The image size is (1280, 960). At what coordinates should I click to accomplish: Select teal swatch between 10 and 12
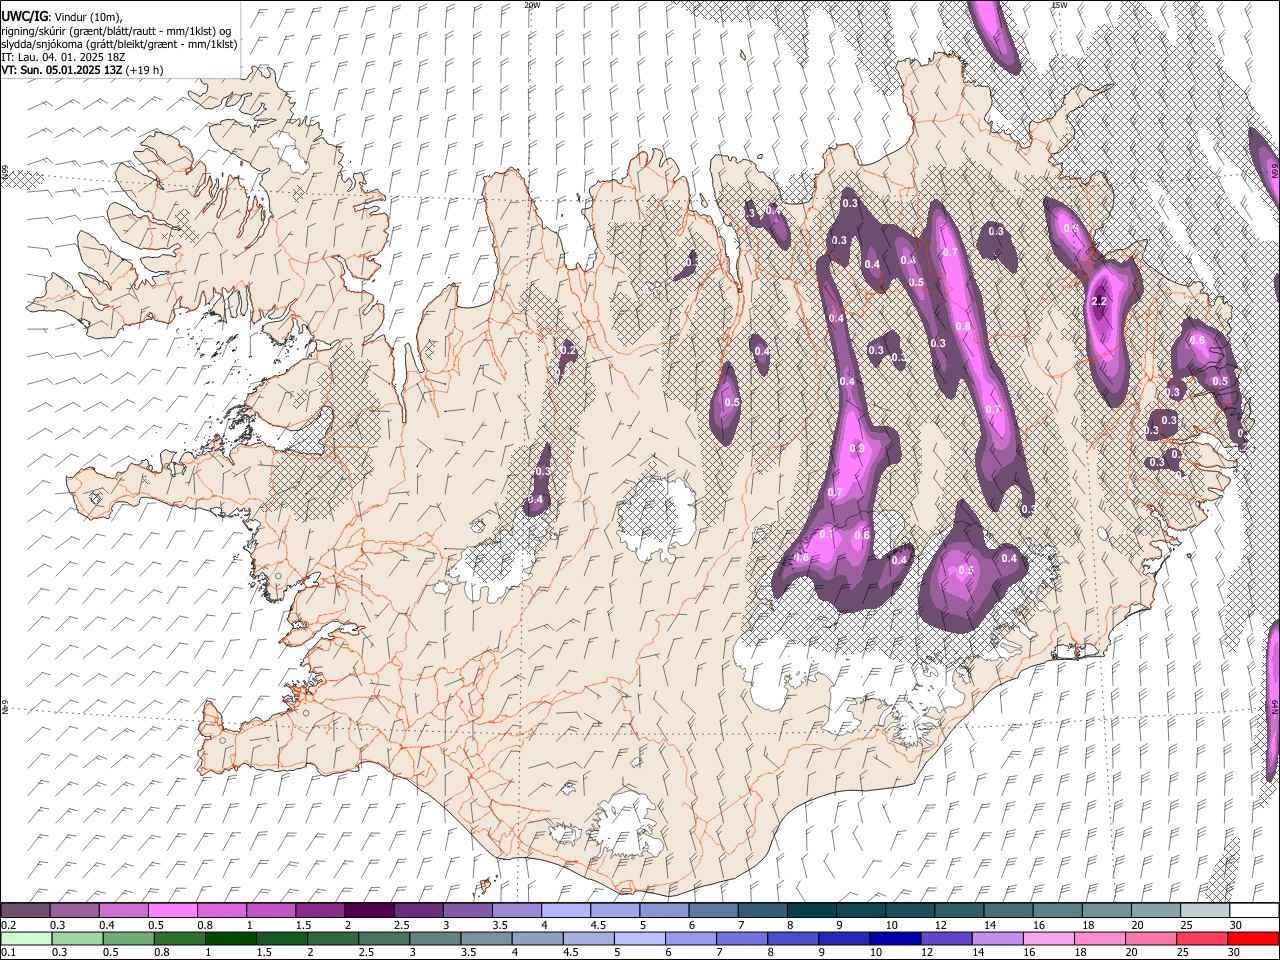pos(910,910)
